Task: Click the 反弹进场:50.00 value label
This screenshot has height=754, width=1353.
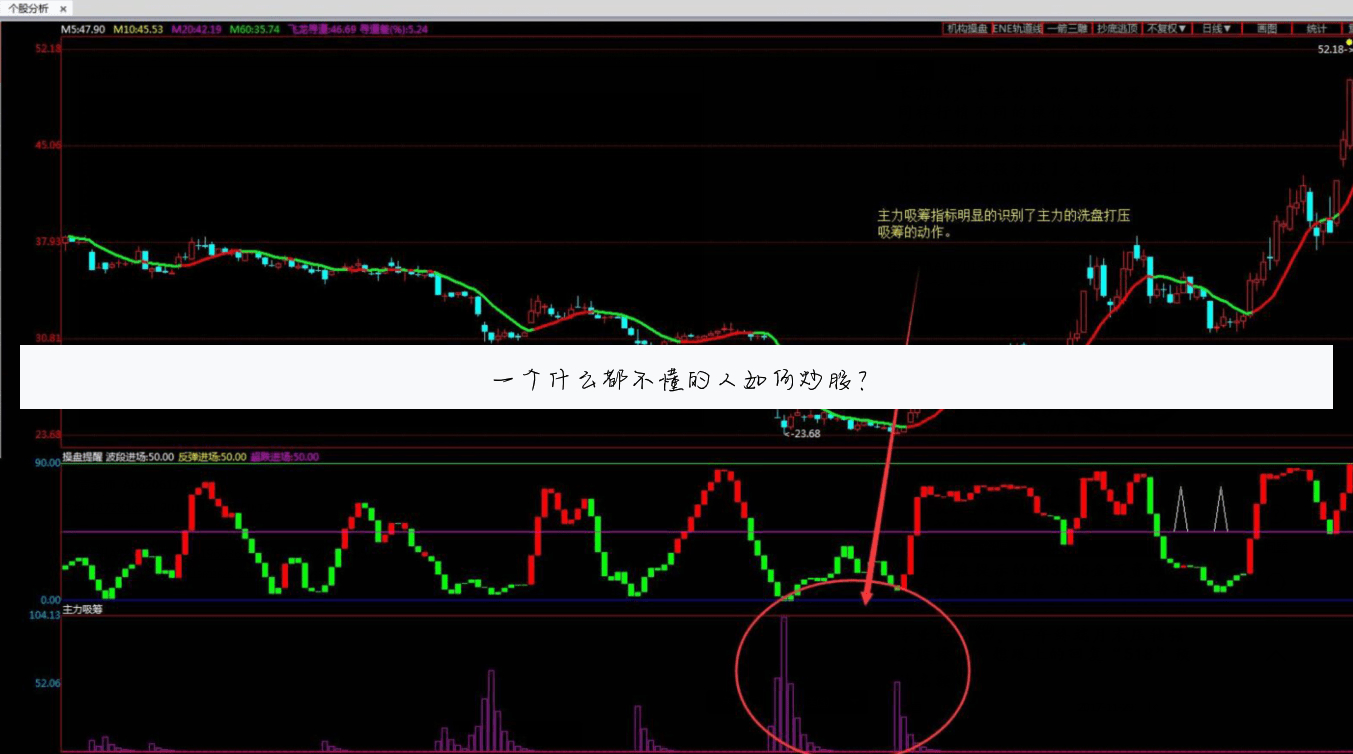Action: [212, 456]
